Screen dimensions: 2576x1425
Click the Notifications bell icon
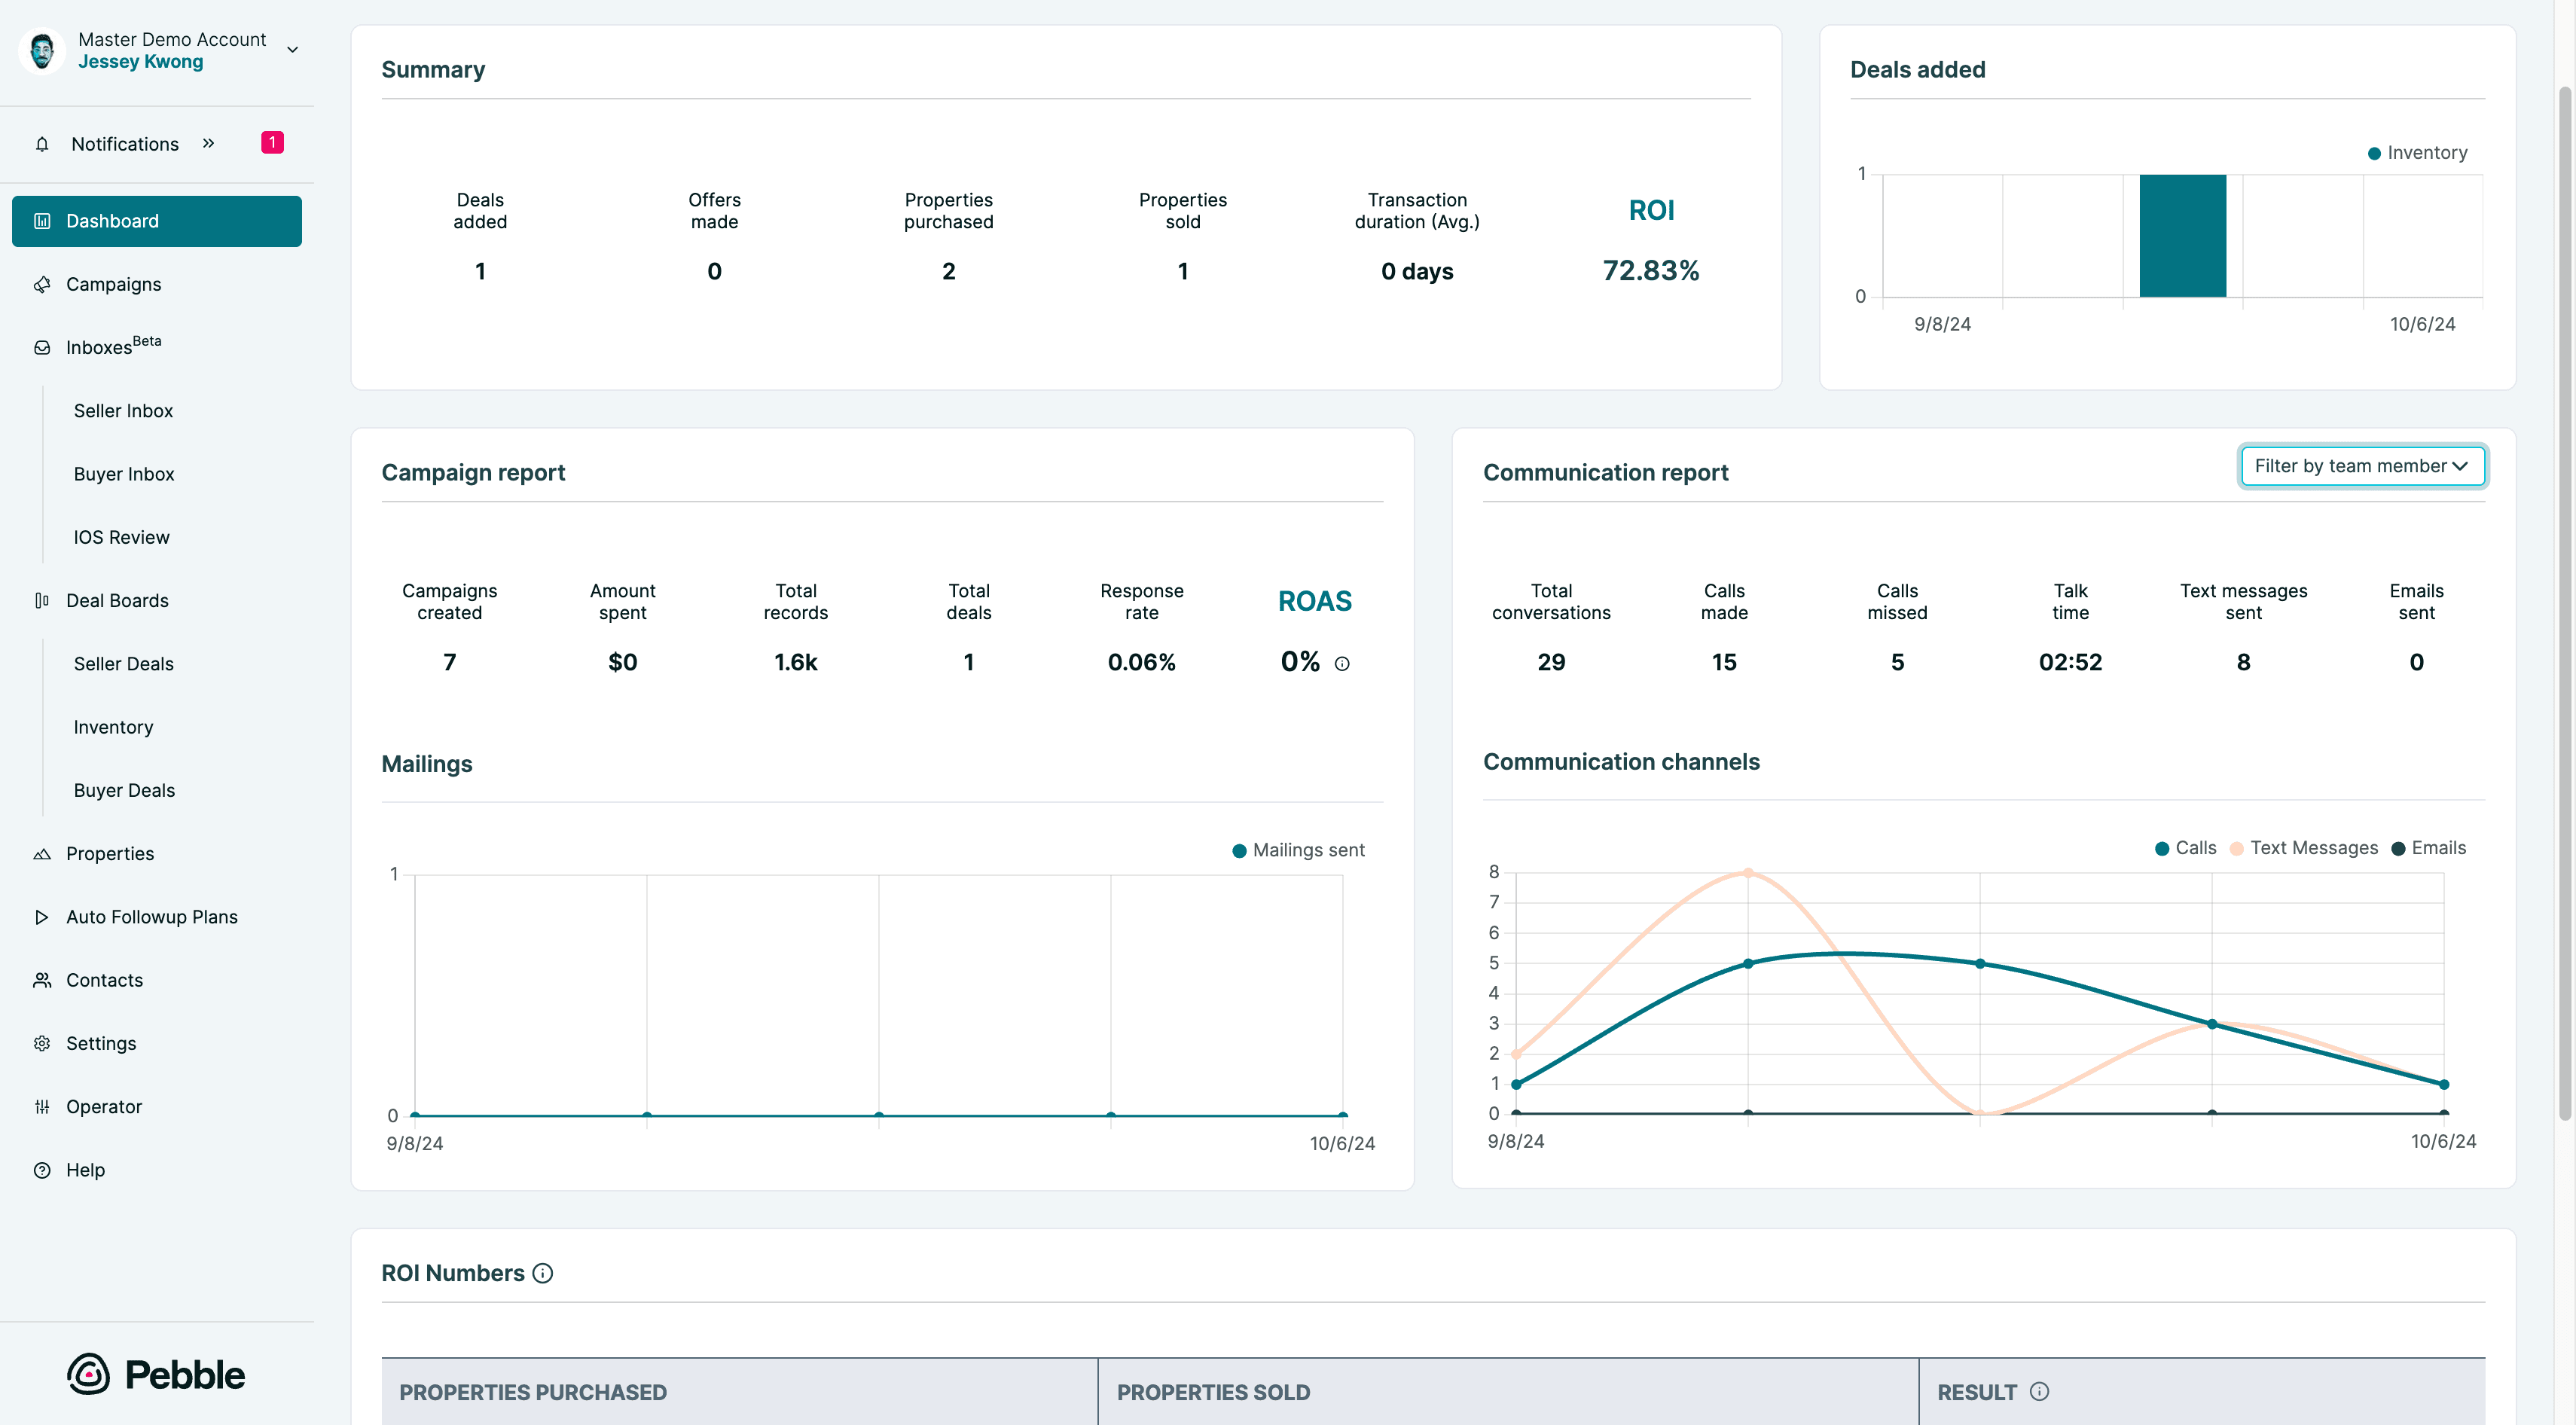(x=42, y=144)
